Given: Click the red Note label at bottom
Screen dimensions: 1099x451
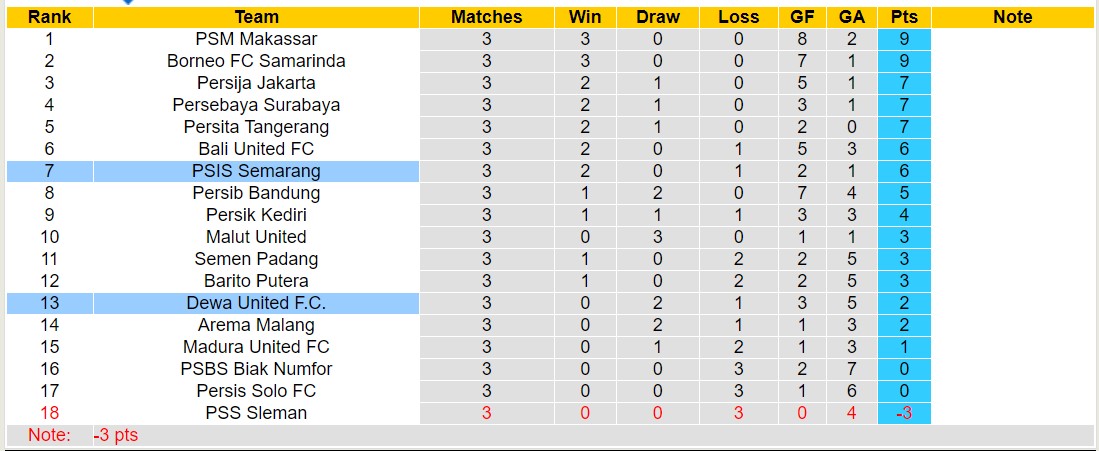Looking at the screenshot, I should (49, 435).
